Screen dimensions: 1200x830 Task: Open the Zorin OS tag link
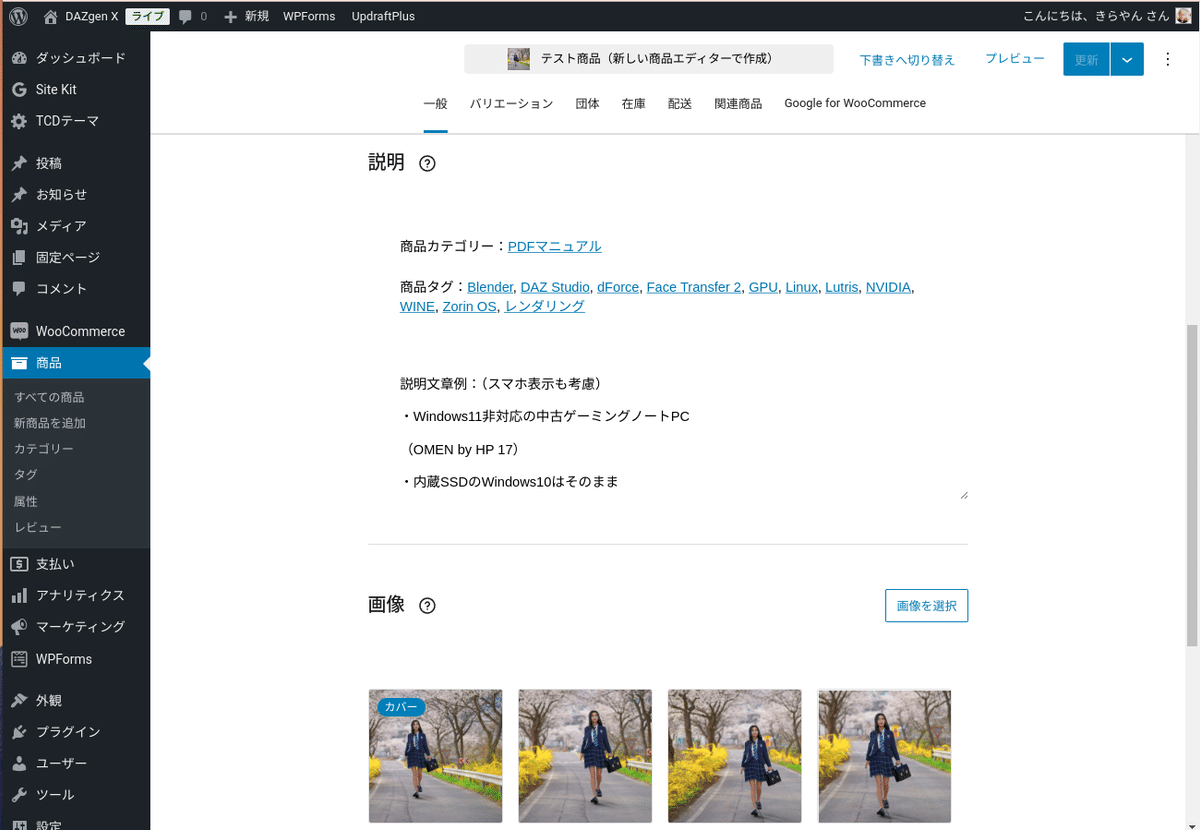click(x=469, y=307)
